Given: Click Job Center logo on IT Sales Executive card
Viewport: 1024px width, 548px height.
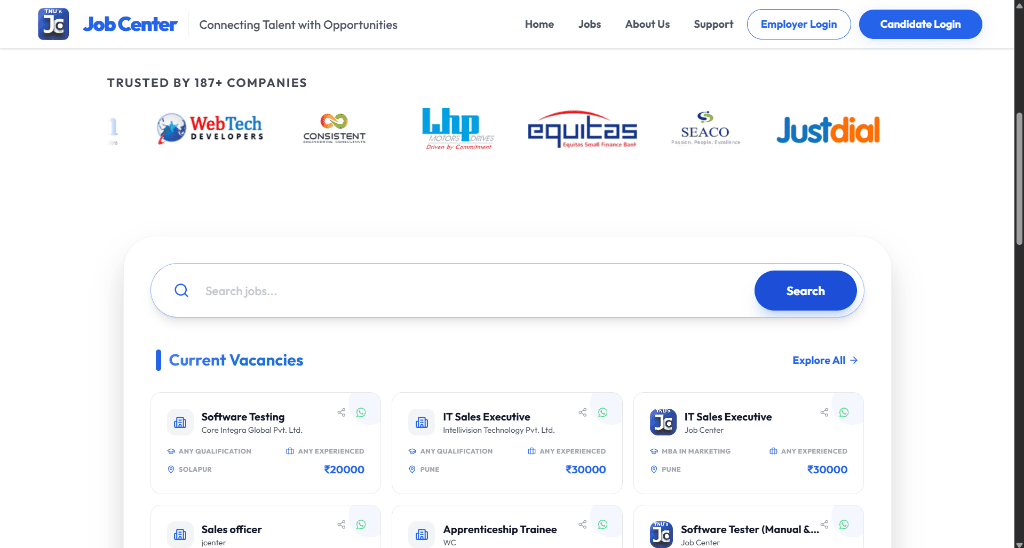Looking at the screenshot, I should pyautogui.click(x=663, y=423).
